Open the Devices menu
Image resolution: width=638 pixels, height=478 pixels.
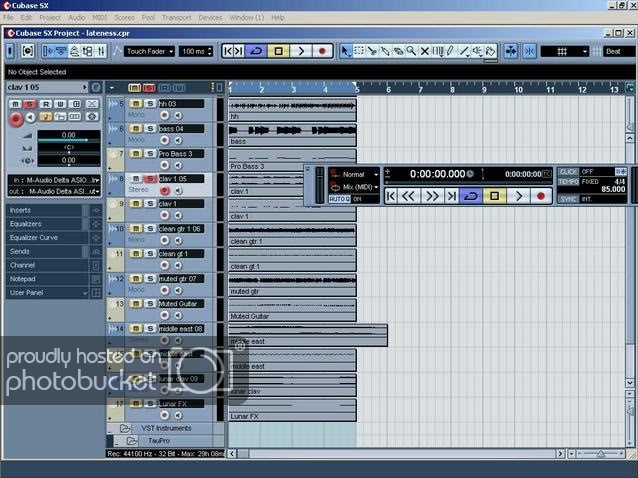(211, 17)
